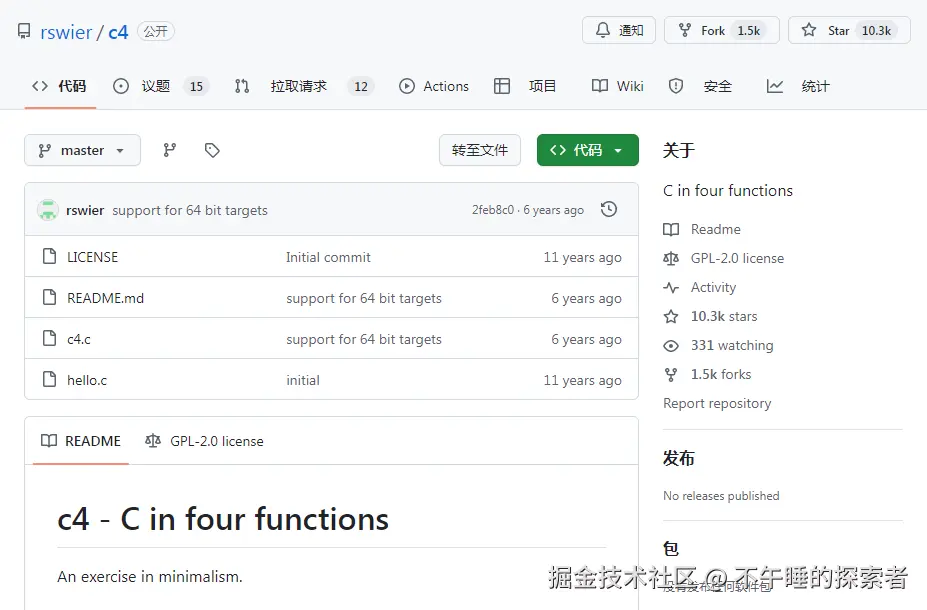
Task: Select the README tab in file viewer
Action: (x=81, y=441)
